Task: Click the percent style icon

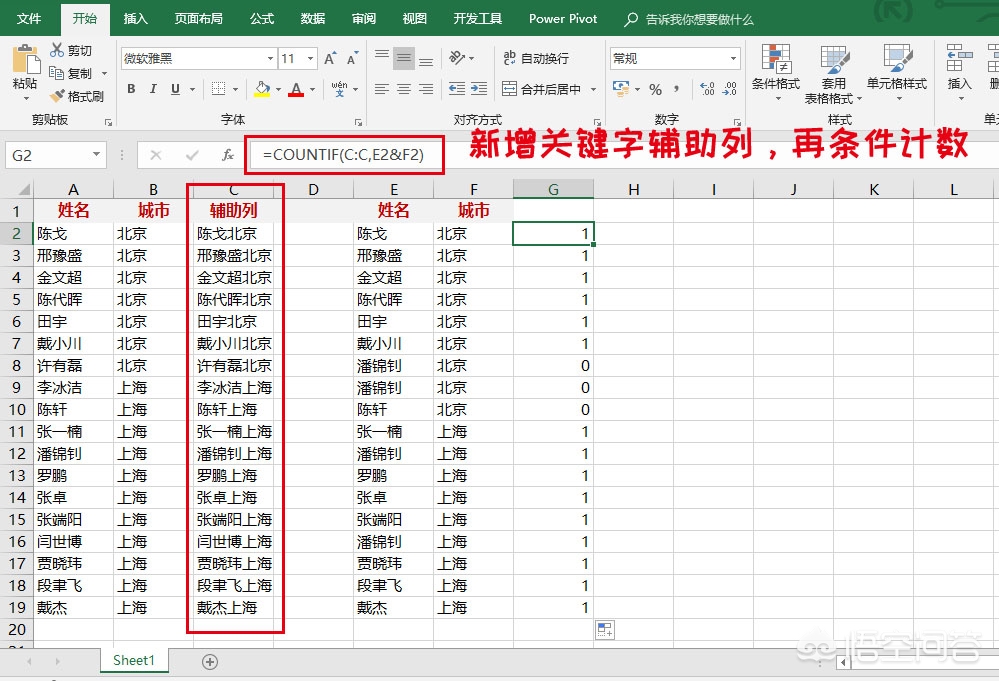Action: (x=655, y=89)
